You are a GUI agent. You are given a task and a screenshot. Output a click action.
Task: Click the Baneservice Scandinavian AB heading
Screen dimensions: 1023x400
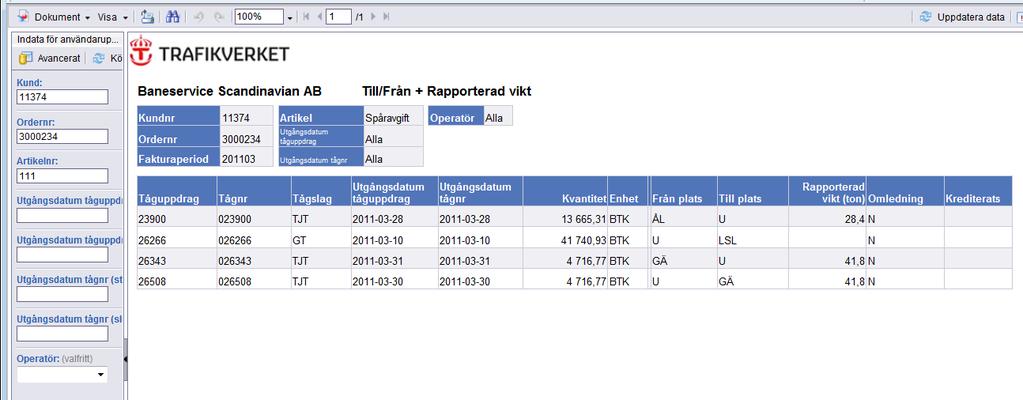tap(230, 91)
